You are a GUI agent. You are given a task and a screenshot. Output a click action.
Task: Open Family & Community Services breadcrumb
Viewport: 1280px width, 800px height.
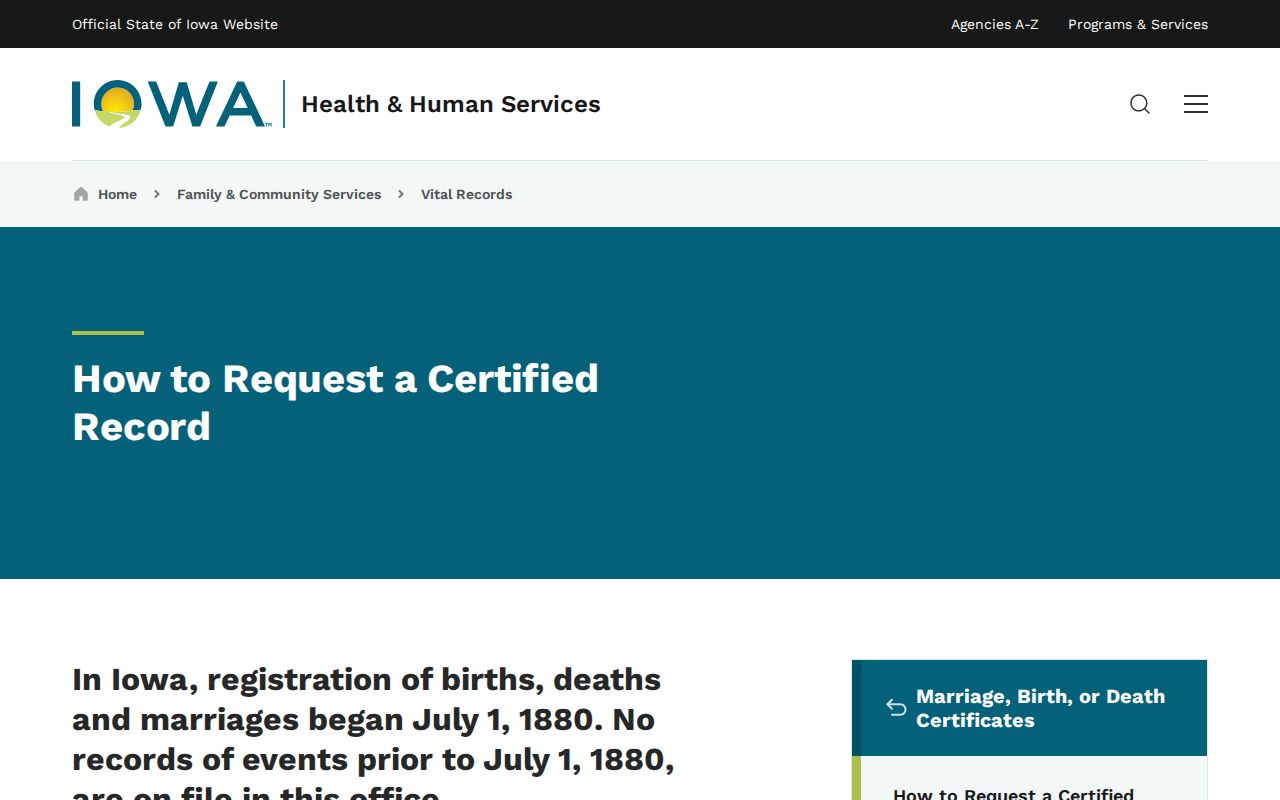(x=279, y=194)
